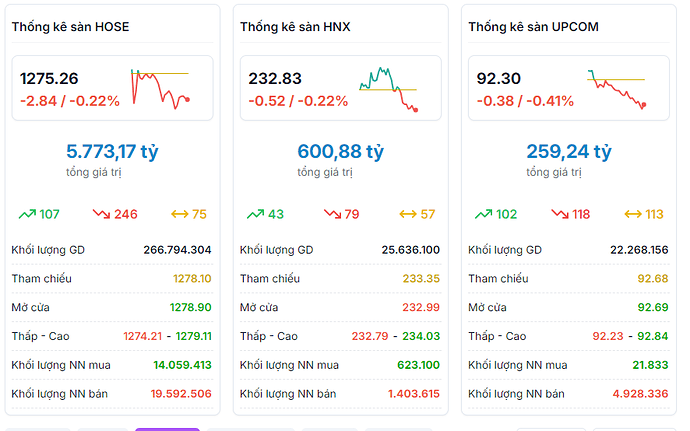
Task: Click the HNX declining stocks down-arrow icon
Action: pyautogui.click(x=332, y=214)
